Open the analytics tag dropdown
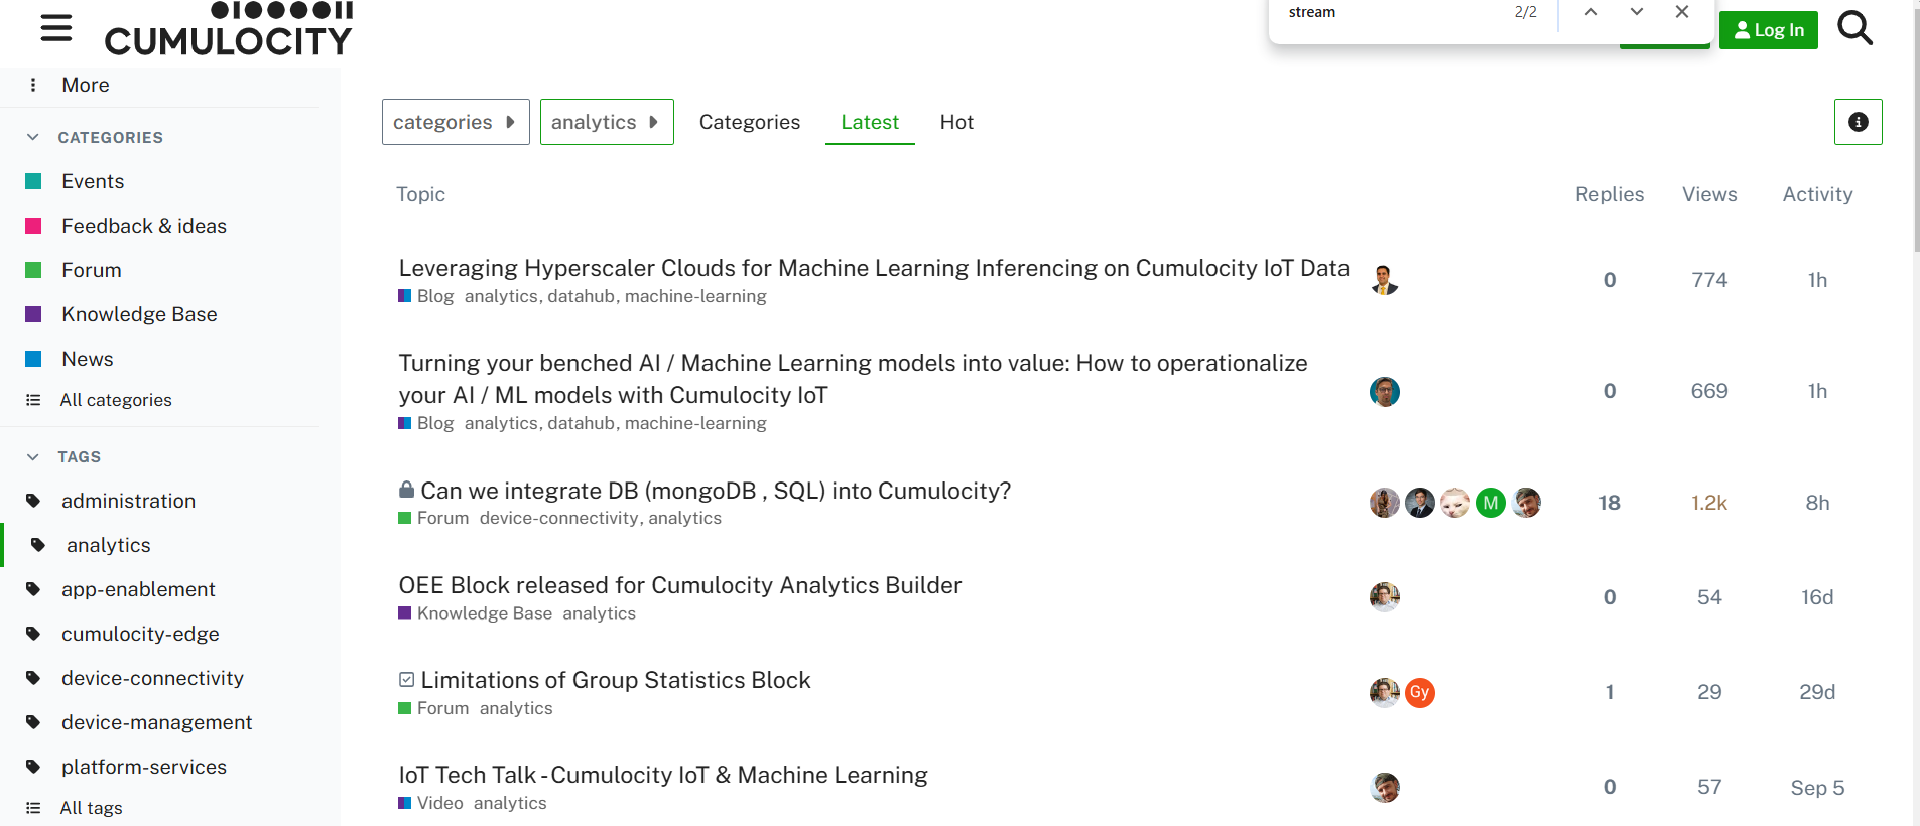 point(606,122)
